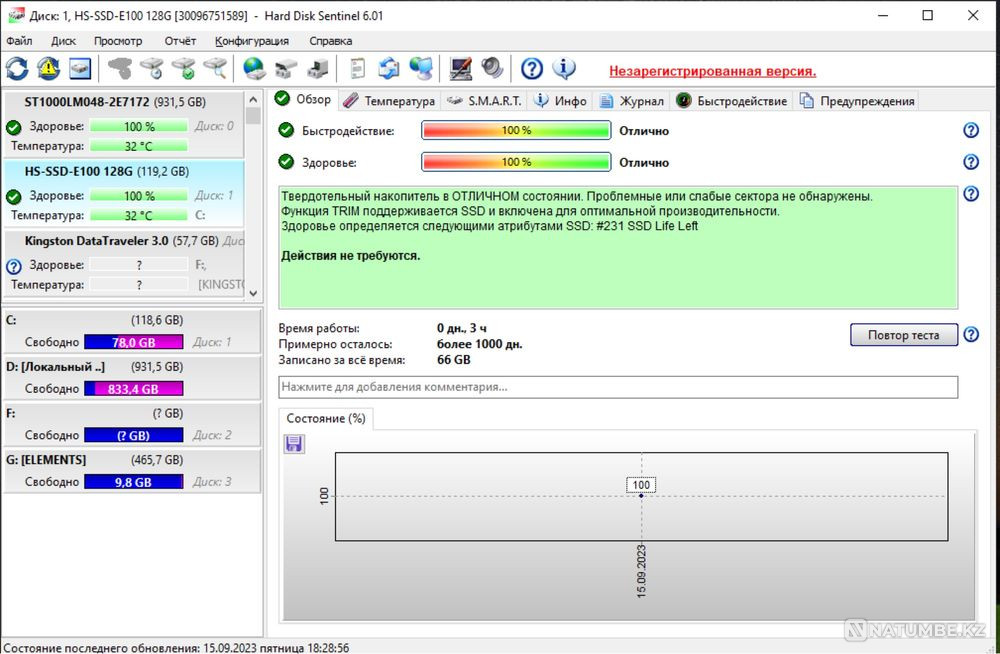Image resolution: width=1000 pixels, height=654 pixels.
Task: Open the Файл menu
Action: tap(19, 41)
